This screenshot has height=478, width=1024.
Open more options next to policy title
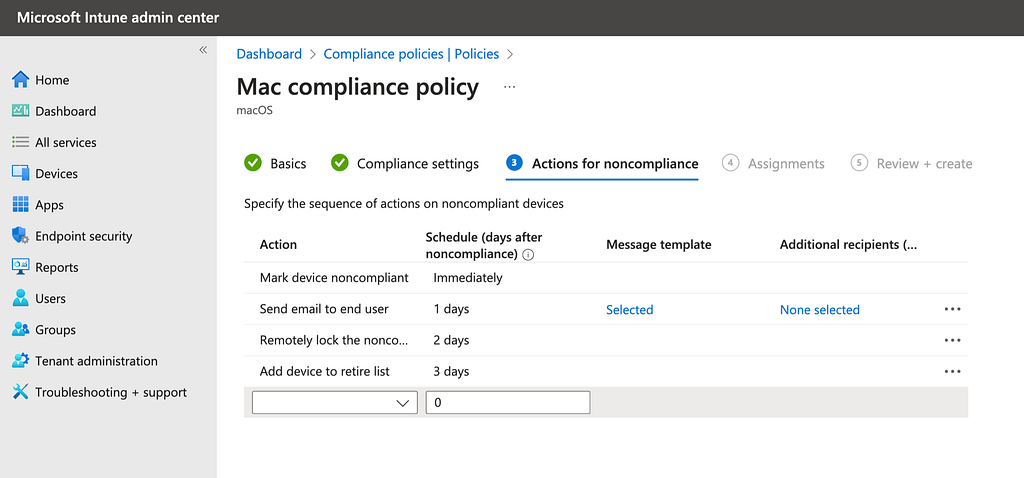(x=510, y=87)
